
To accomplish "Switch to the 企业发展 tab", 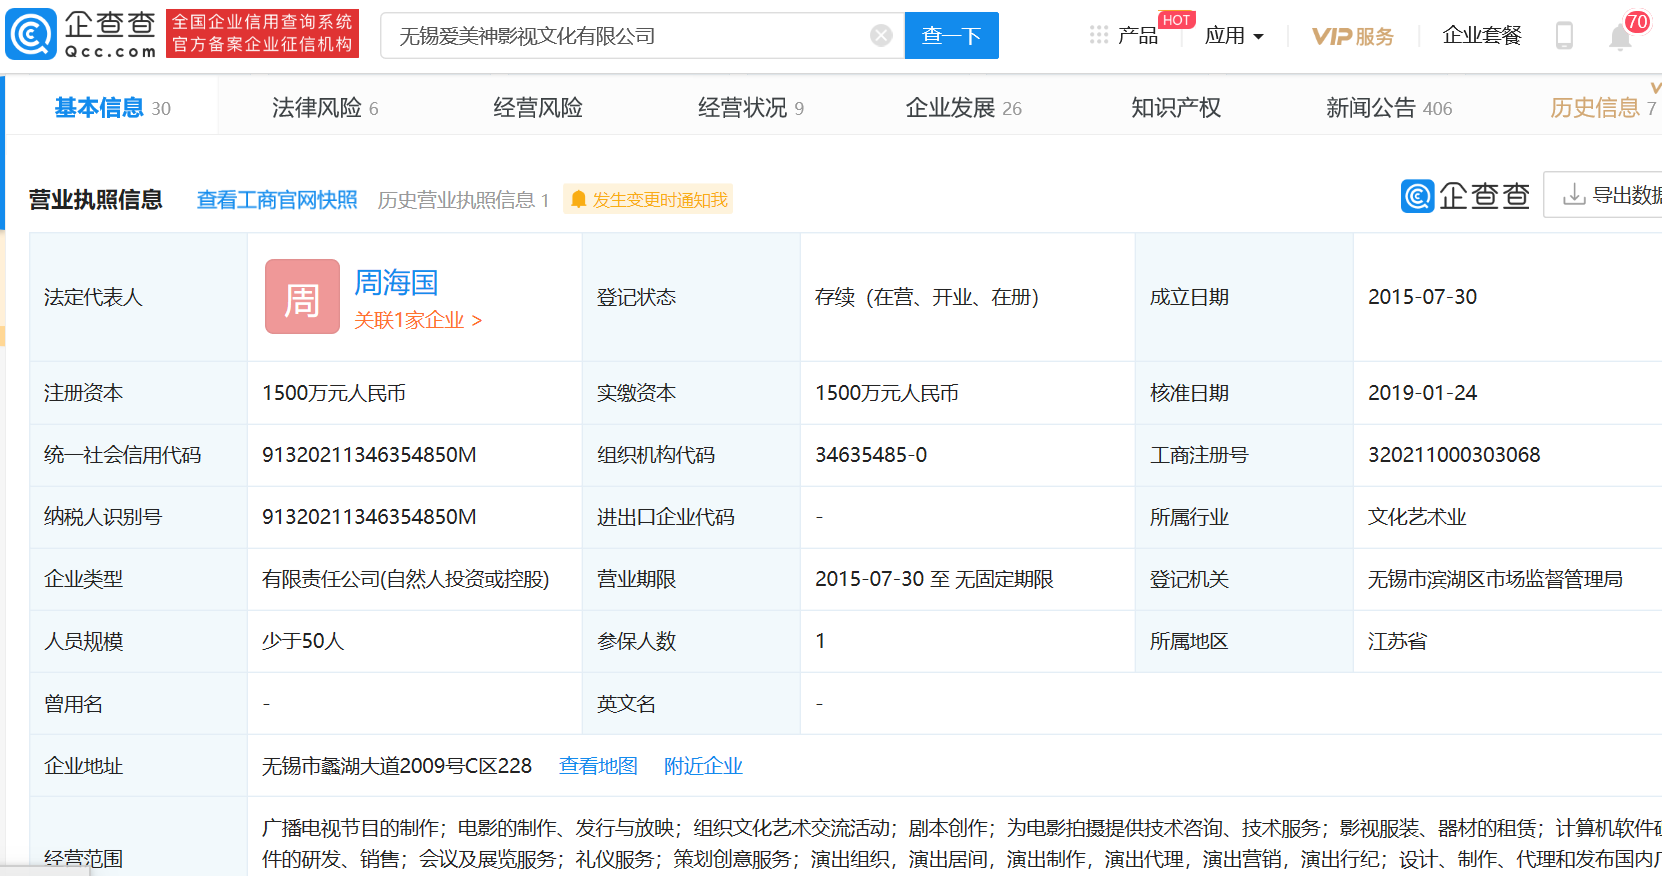I will (964, 108).
